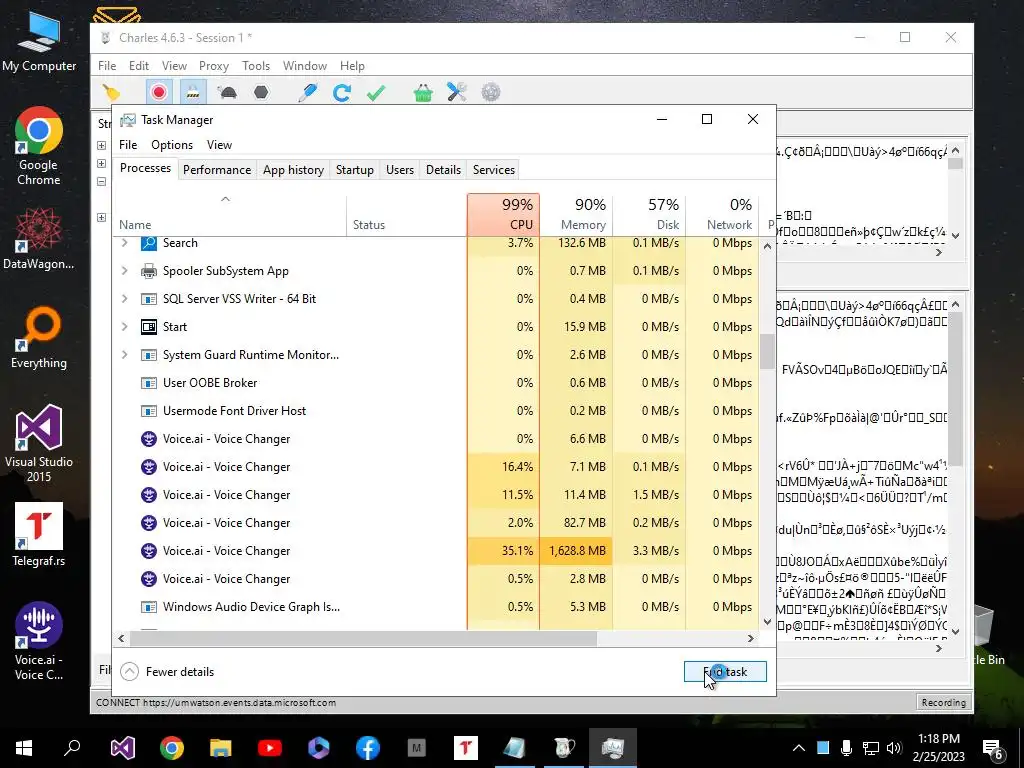The height and width of the screenshot is (768, 1024).
Task: Switch to the Details tab
Action: tap(443, 170)
